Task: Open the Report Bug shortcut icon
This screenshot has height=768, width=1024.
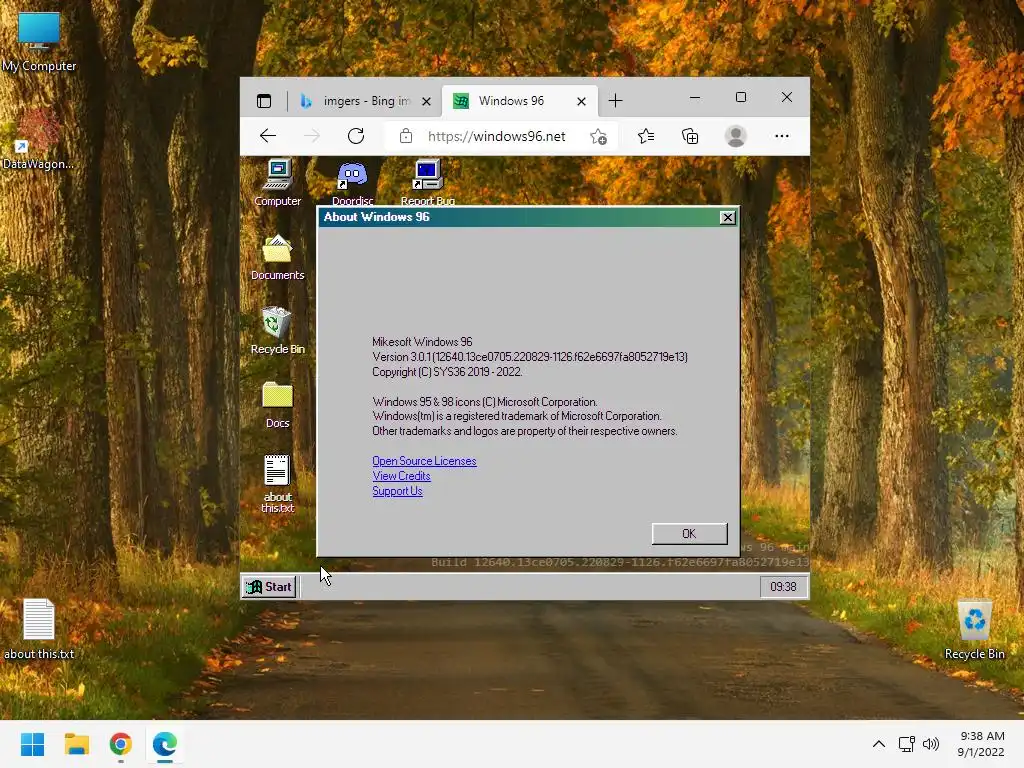Action: pos(427,182)
